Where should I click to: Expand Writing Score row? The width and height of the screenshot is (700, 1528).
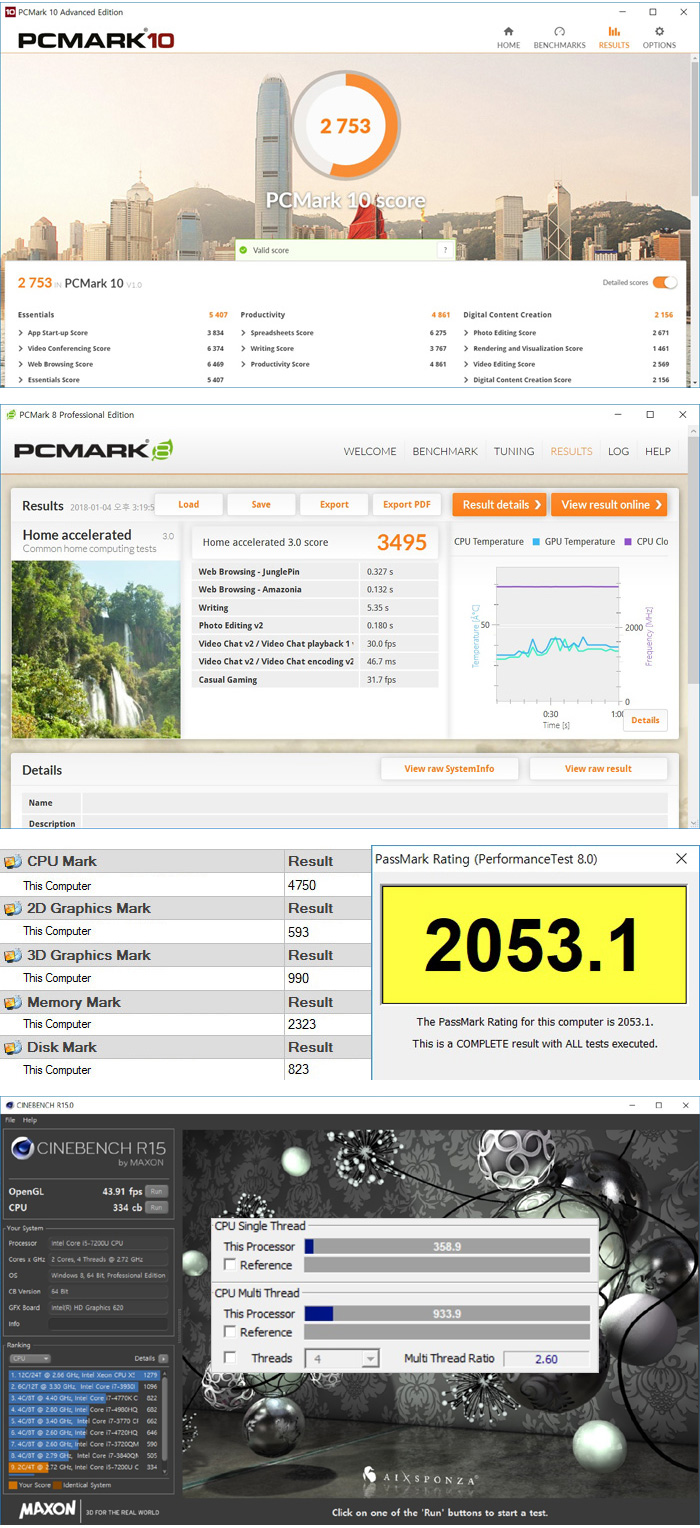(x=245, y=349)
